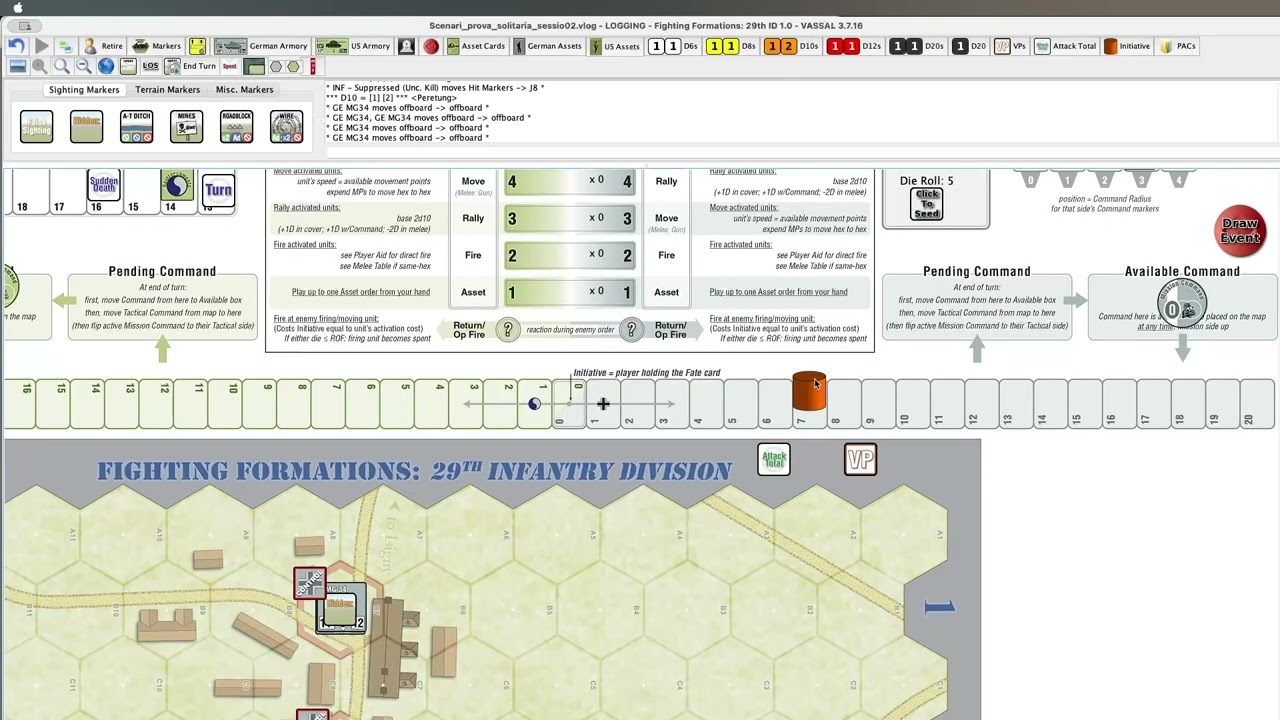Viewport: 1280px width, 720px height.
Task: Select the Move 4 order box
Action: [569, 181]
